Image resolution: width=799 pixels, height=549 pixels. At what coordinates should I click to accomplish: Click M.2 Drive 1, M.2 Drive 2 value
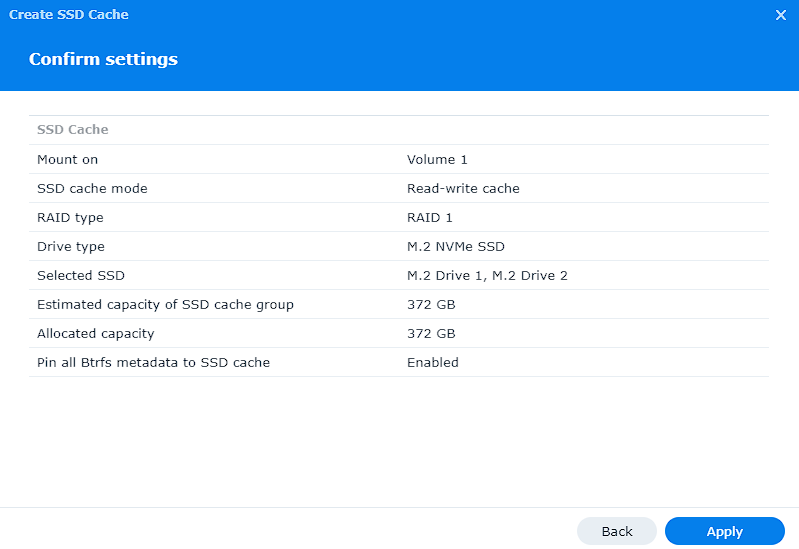click(x=487, y=276)
